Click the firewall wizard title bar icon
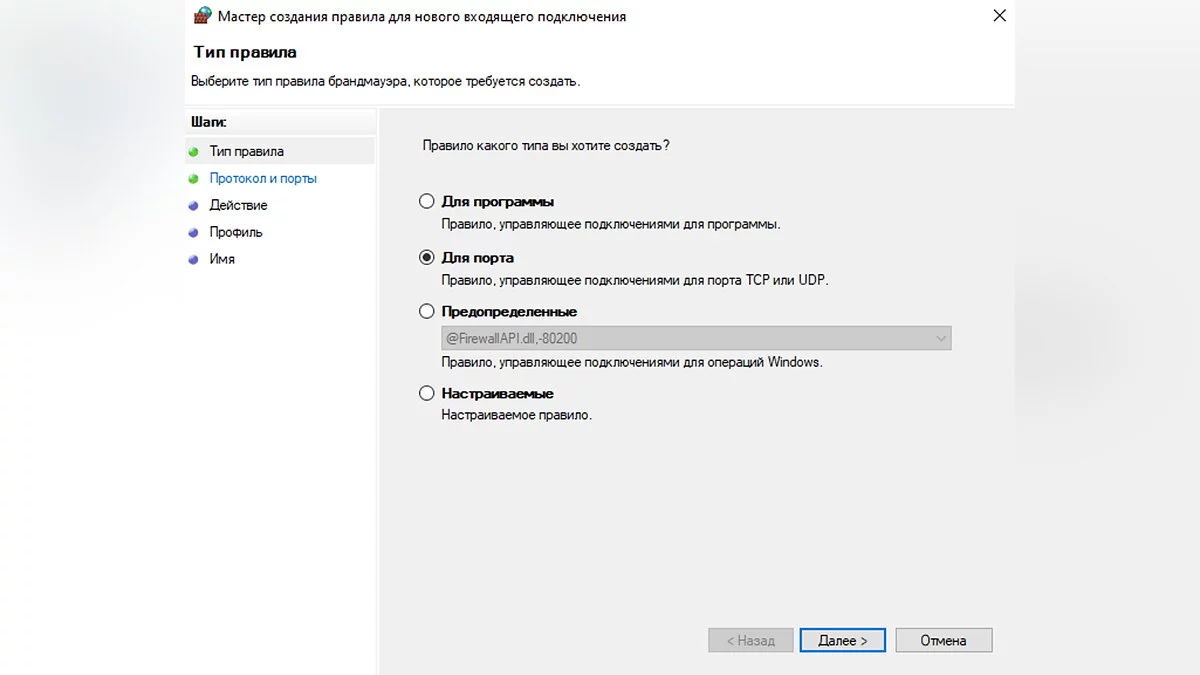 pos(202,16)
